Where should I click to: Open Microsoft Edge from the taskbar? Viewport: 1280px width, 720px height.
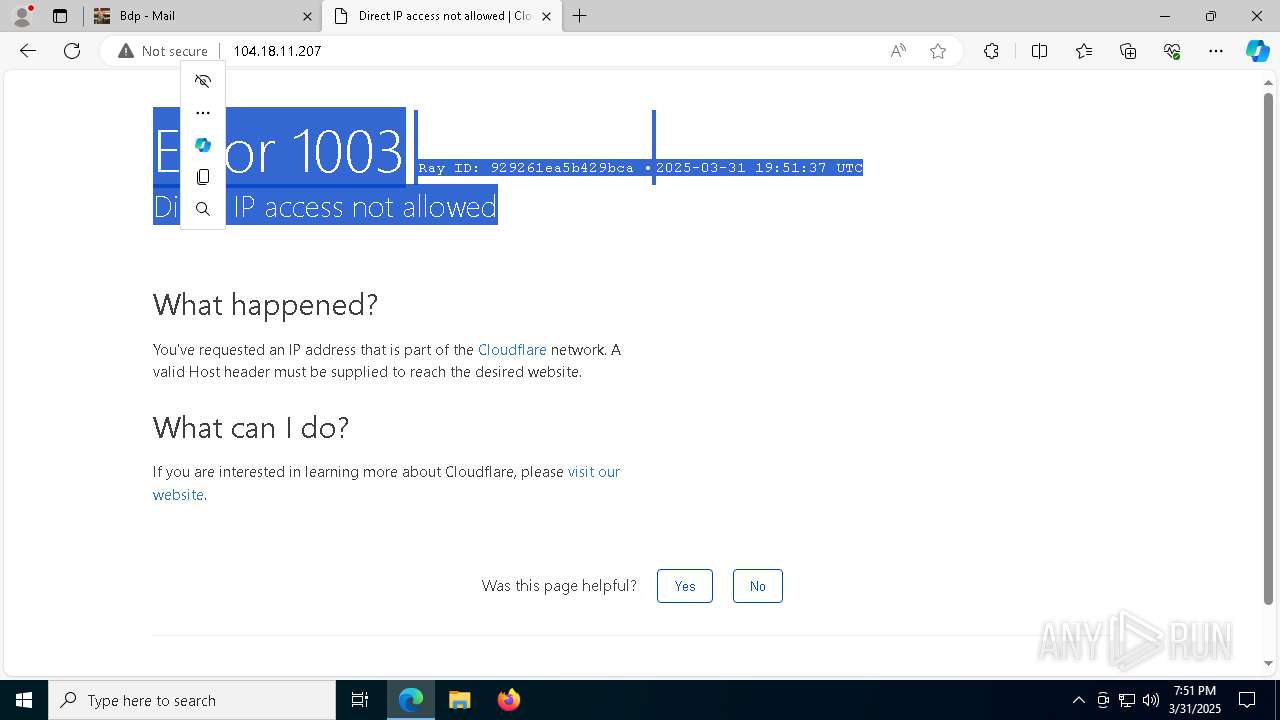(x=411, y=700)
